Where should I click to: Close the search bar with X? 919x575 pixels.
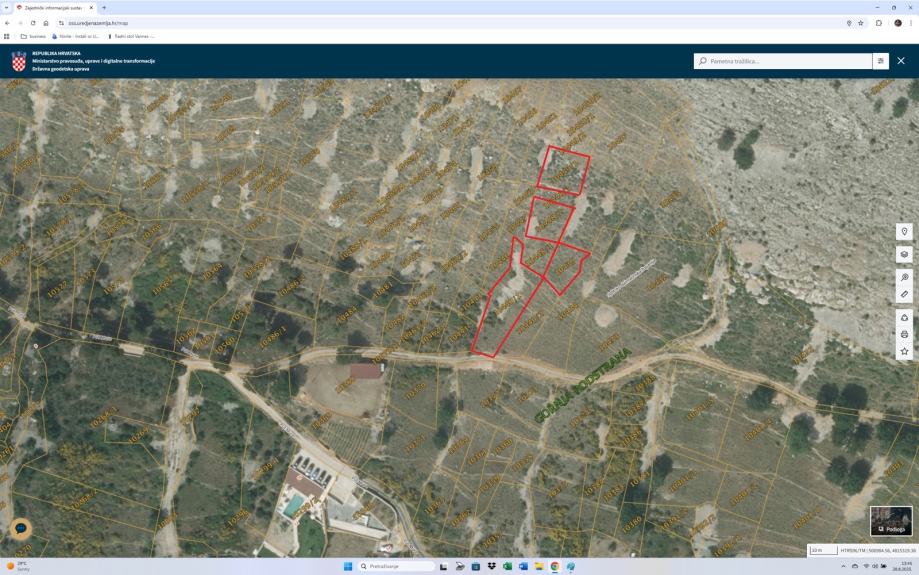click(901, 61)
